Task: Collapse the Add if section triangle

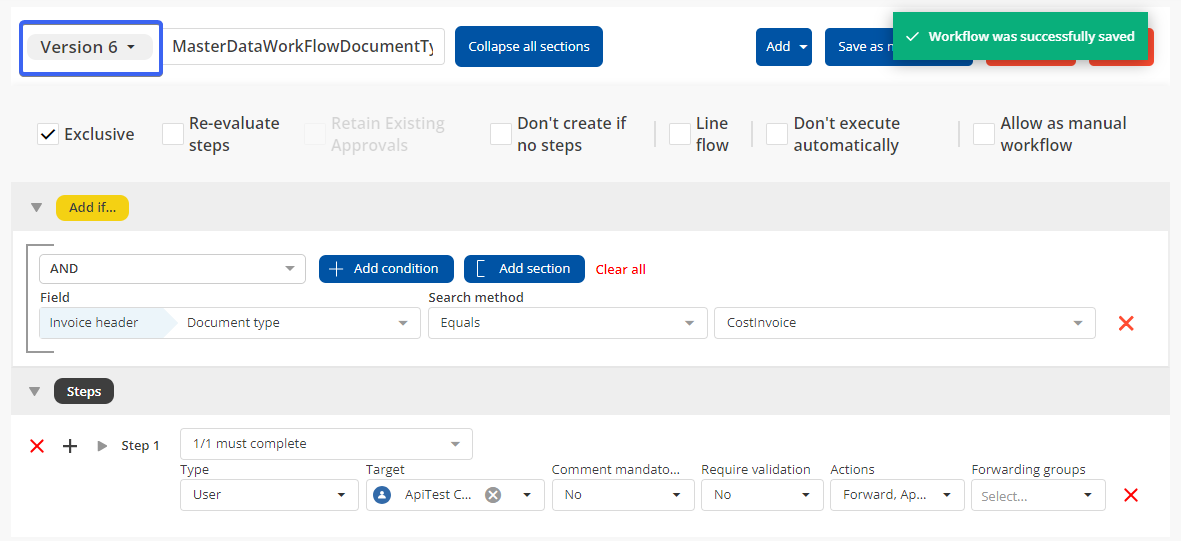Action: 36,208
